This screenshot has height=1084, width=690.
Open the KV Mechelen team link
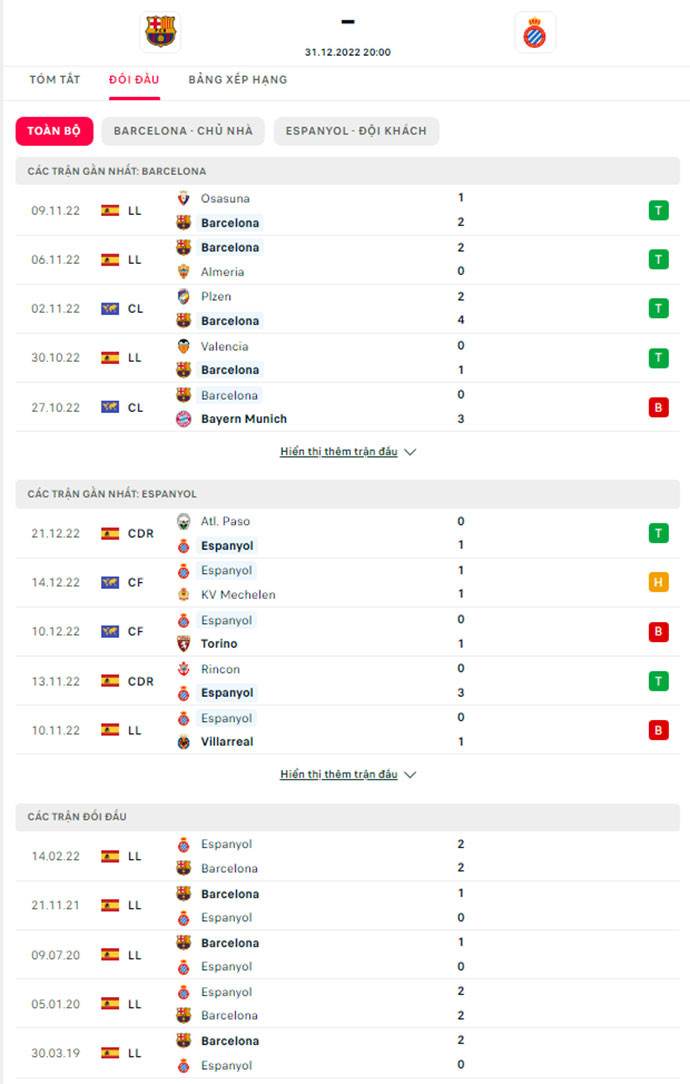click(237, 595)
